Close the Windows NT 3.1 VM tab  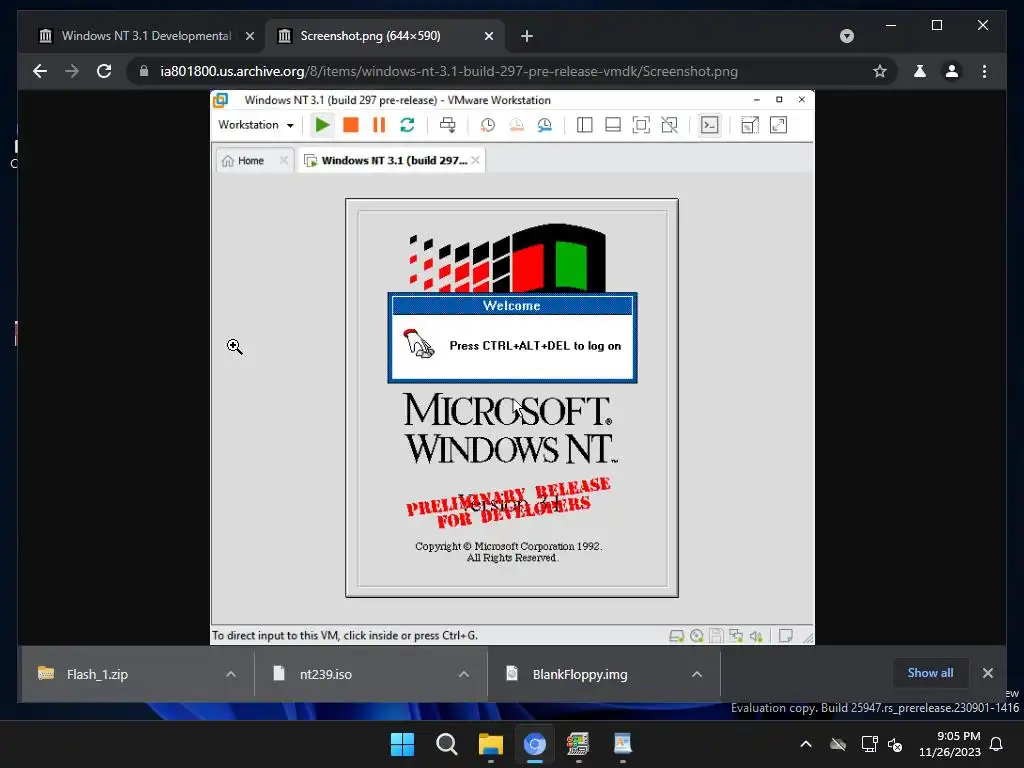click(475, 160)
